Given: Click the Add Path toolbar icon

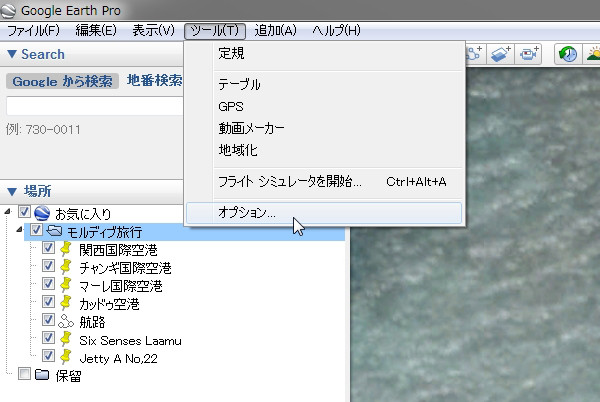Looking at the screenshot, I should (x=475, y=54).
